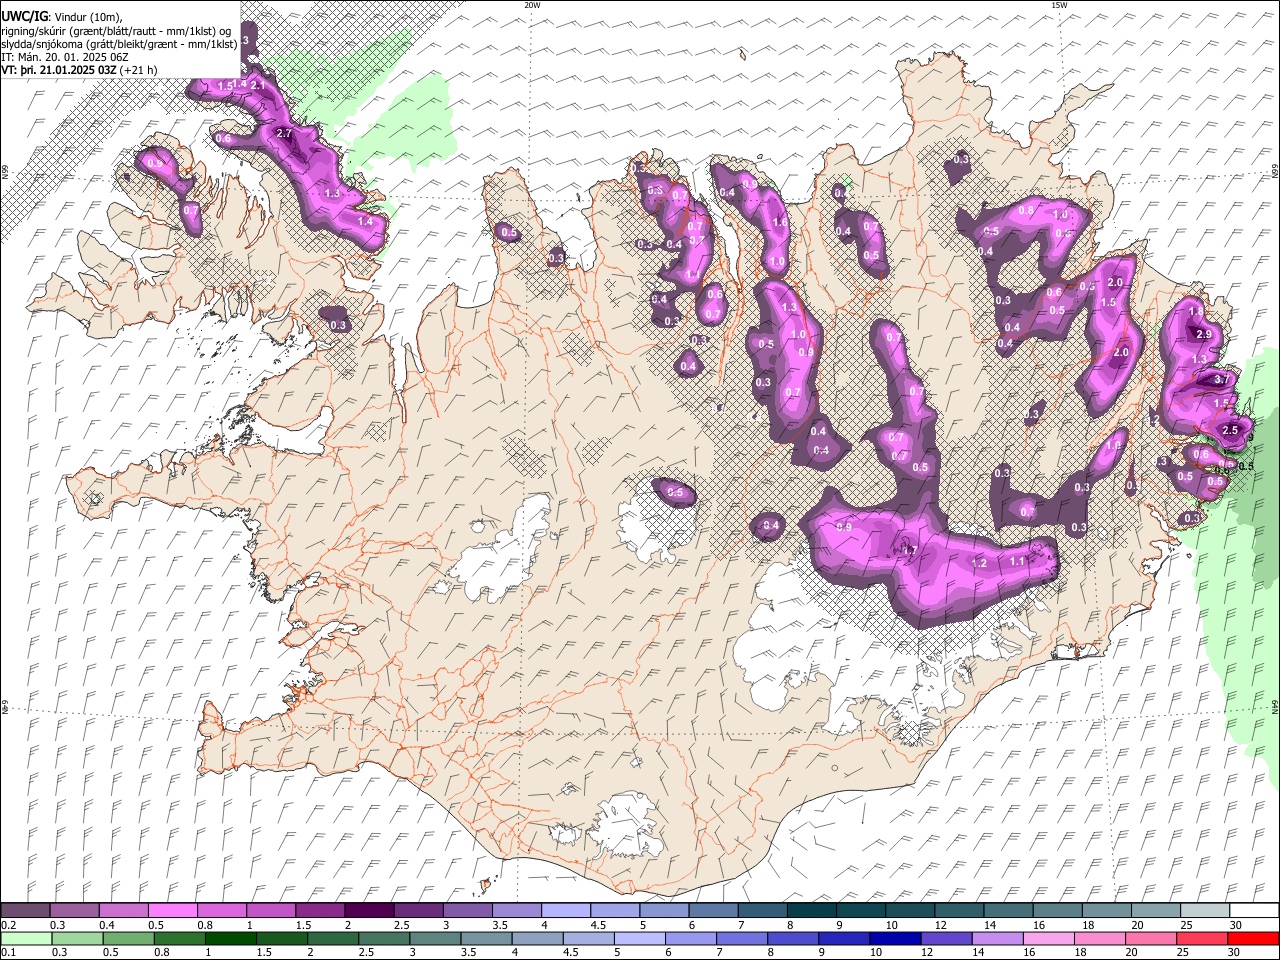Select the deep blue swatch labeled 10 in bottom legend

pyautogui.click(x=895, y=939)
